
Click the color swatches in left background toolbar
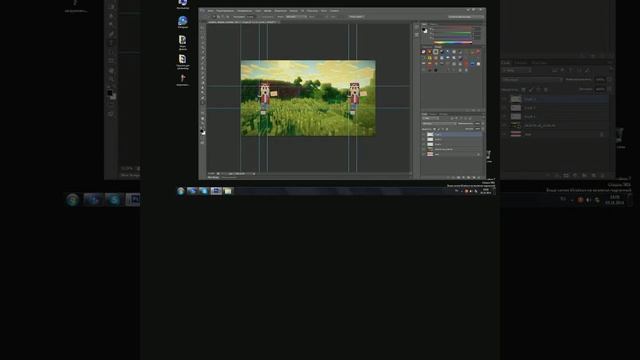(x=111, y=94)
